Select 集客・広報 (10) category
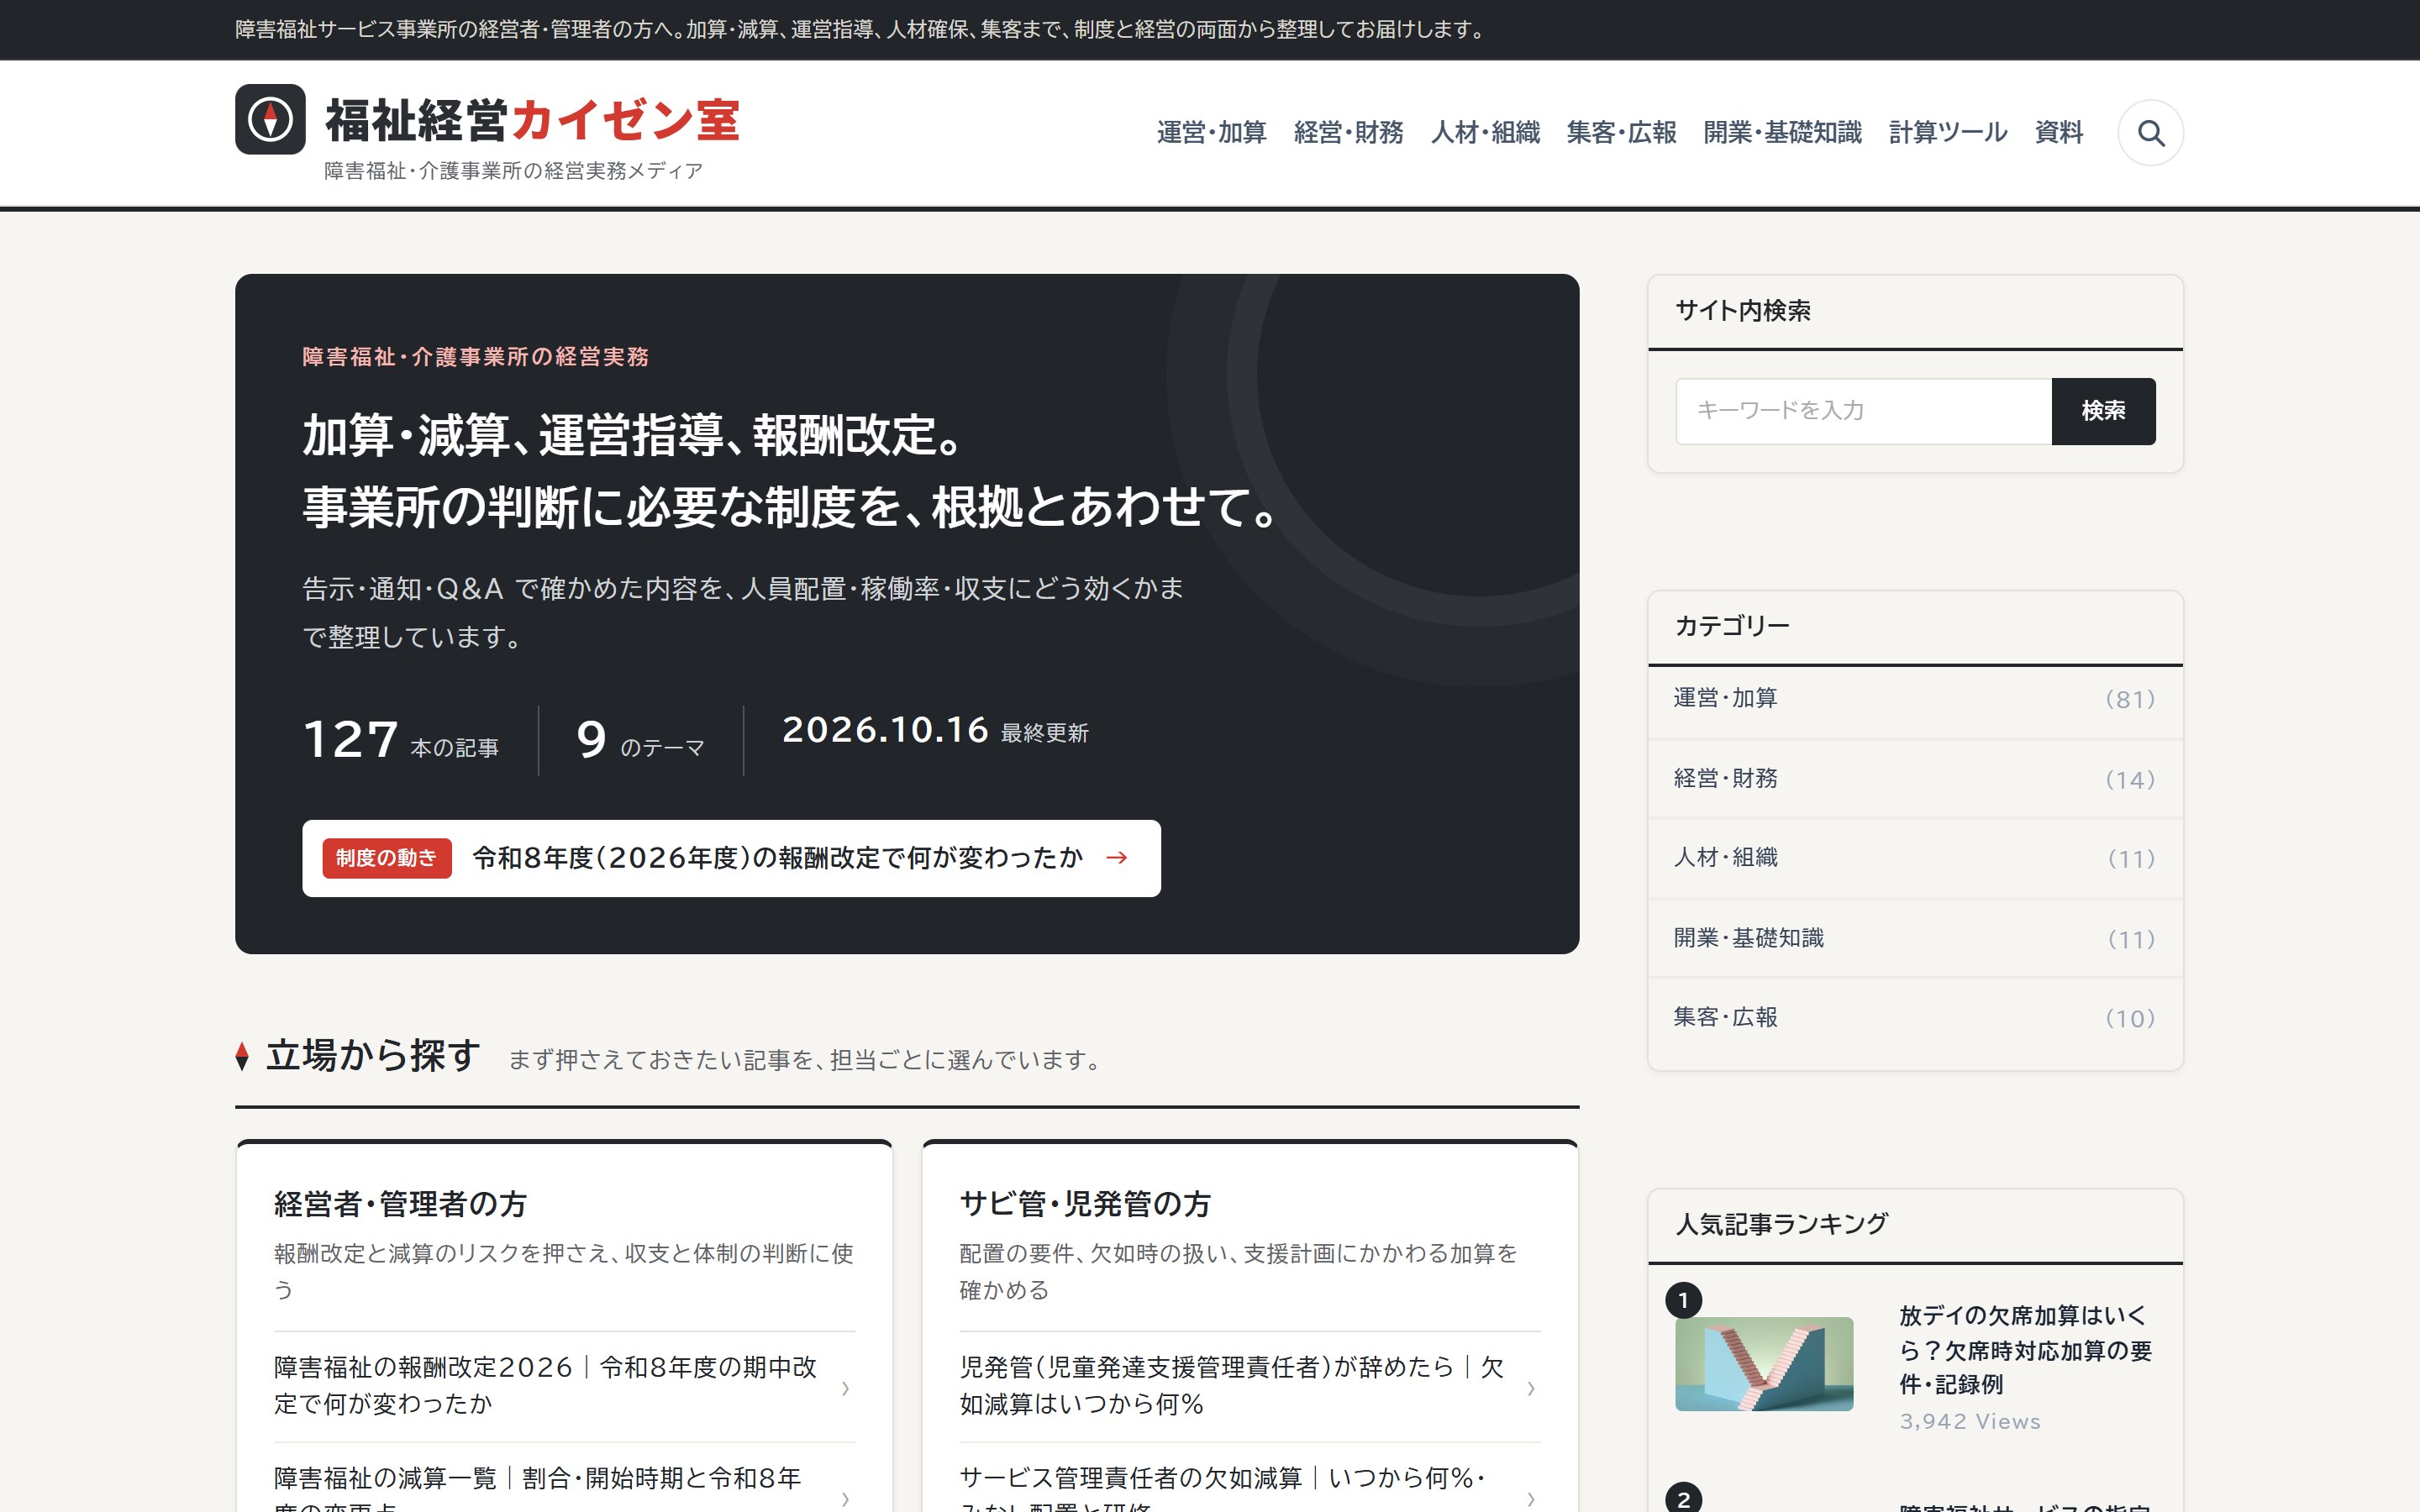Viewport: 2420px width, 1512px height. coord(1915,1018)
